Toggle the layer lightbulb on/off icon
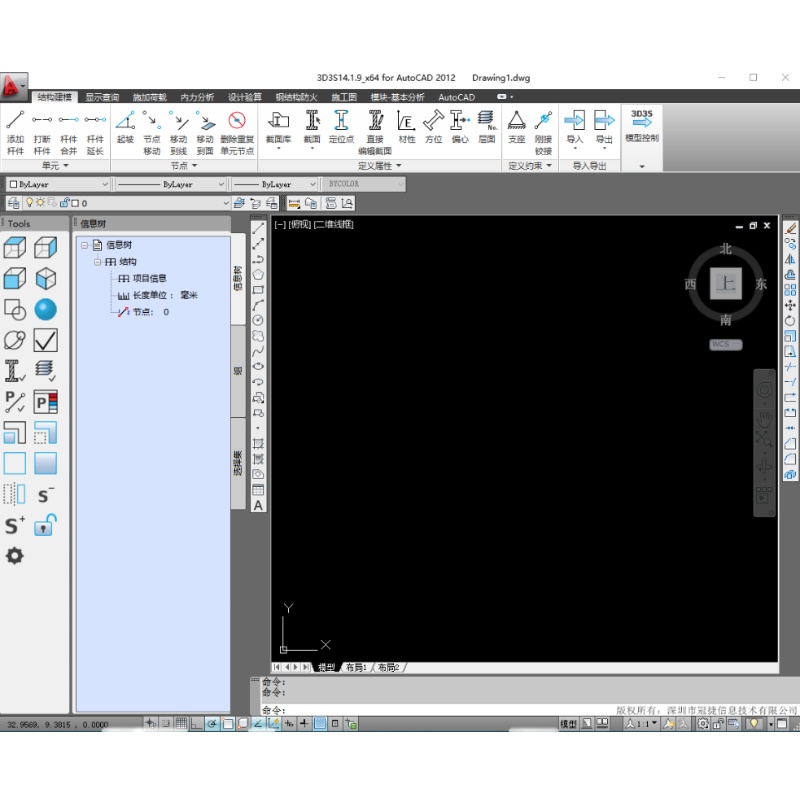The height and width of the screenshot is (800, 800). pos(29,203)
